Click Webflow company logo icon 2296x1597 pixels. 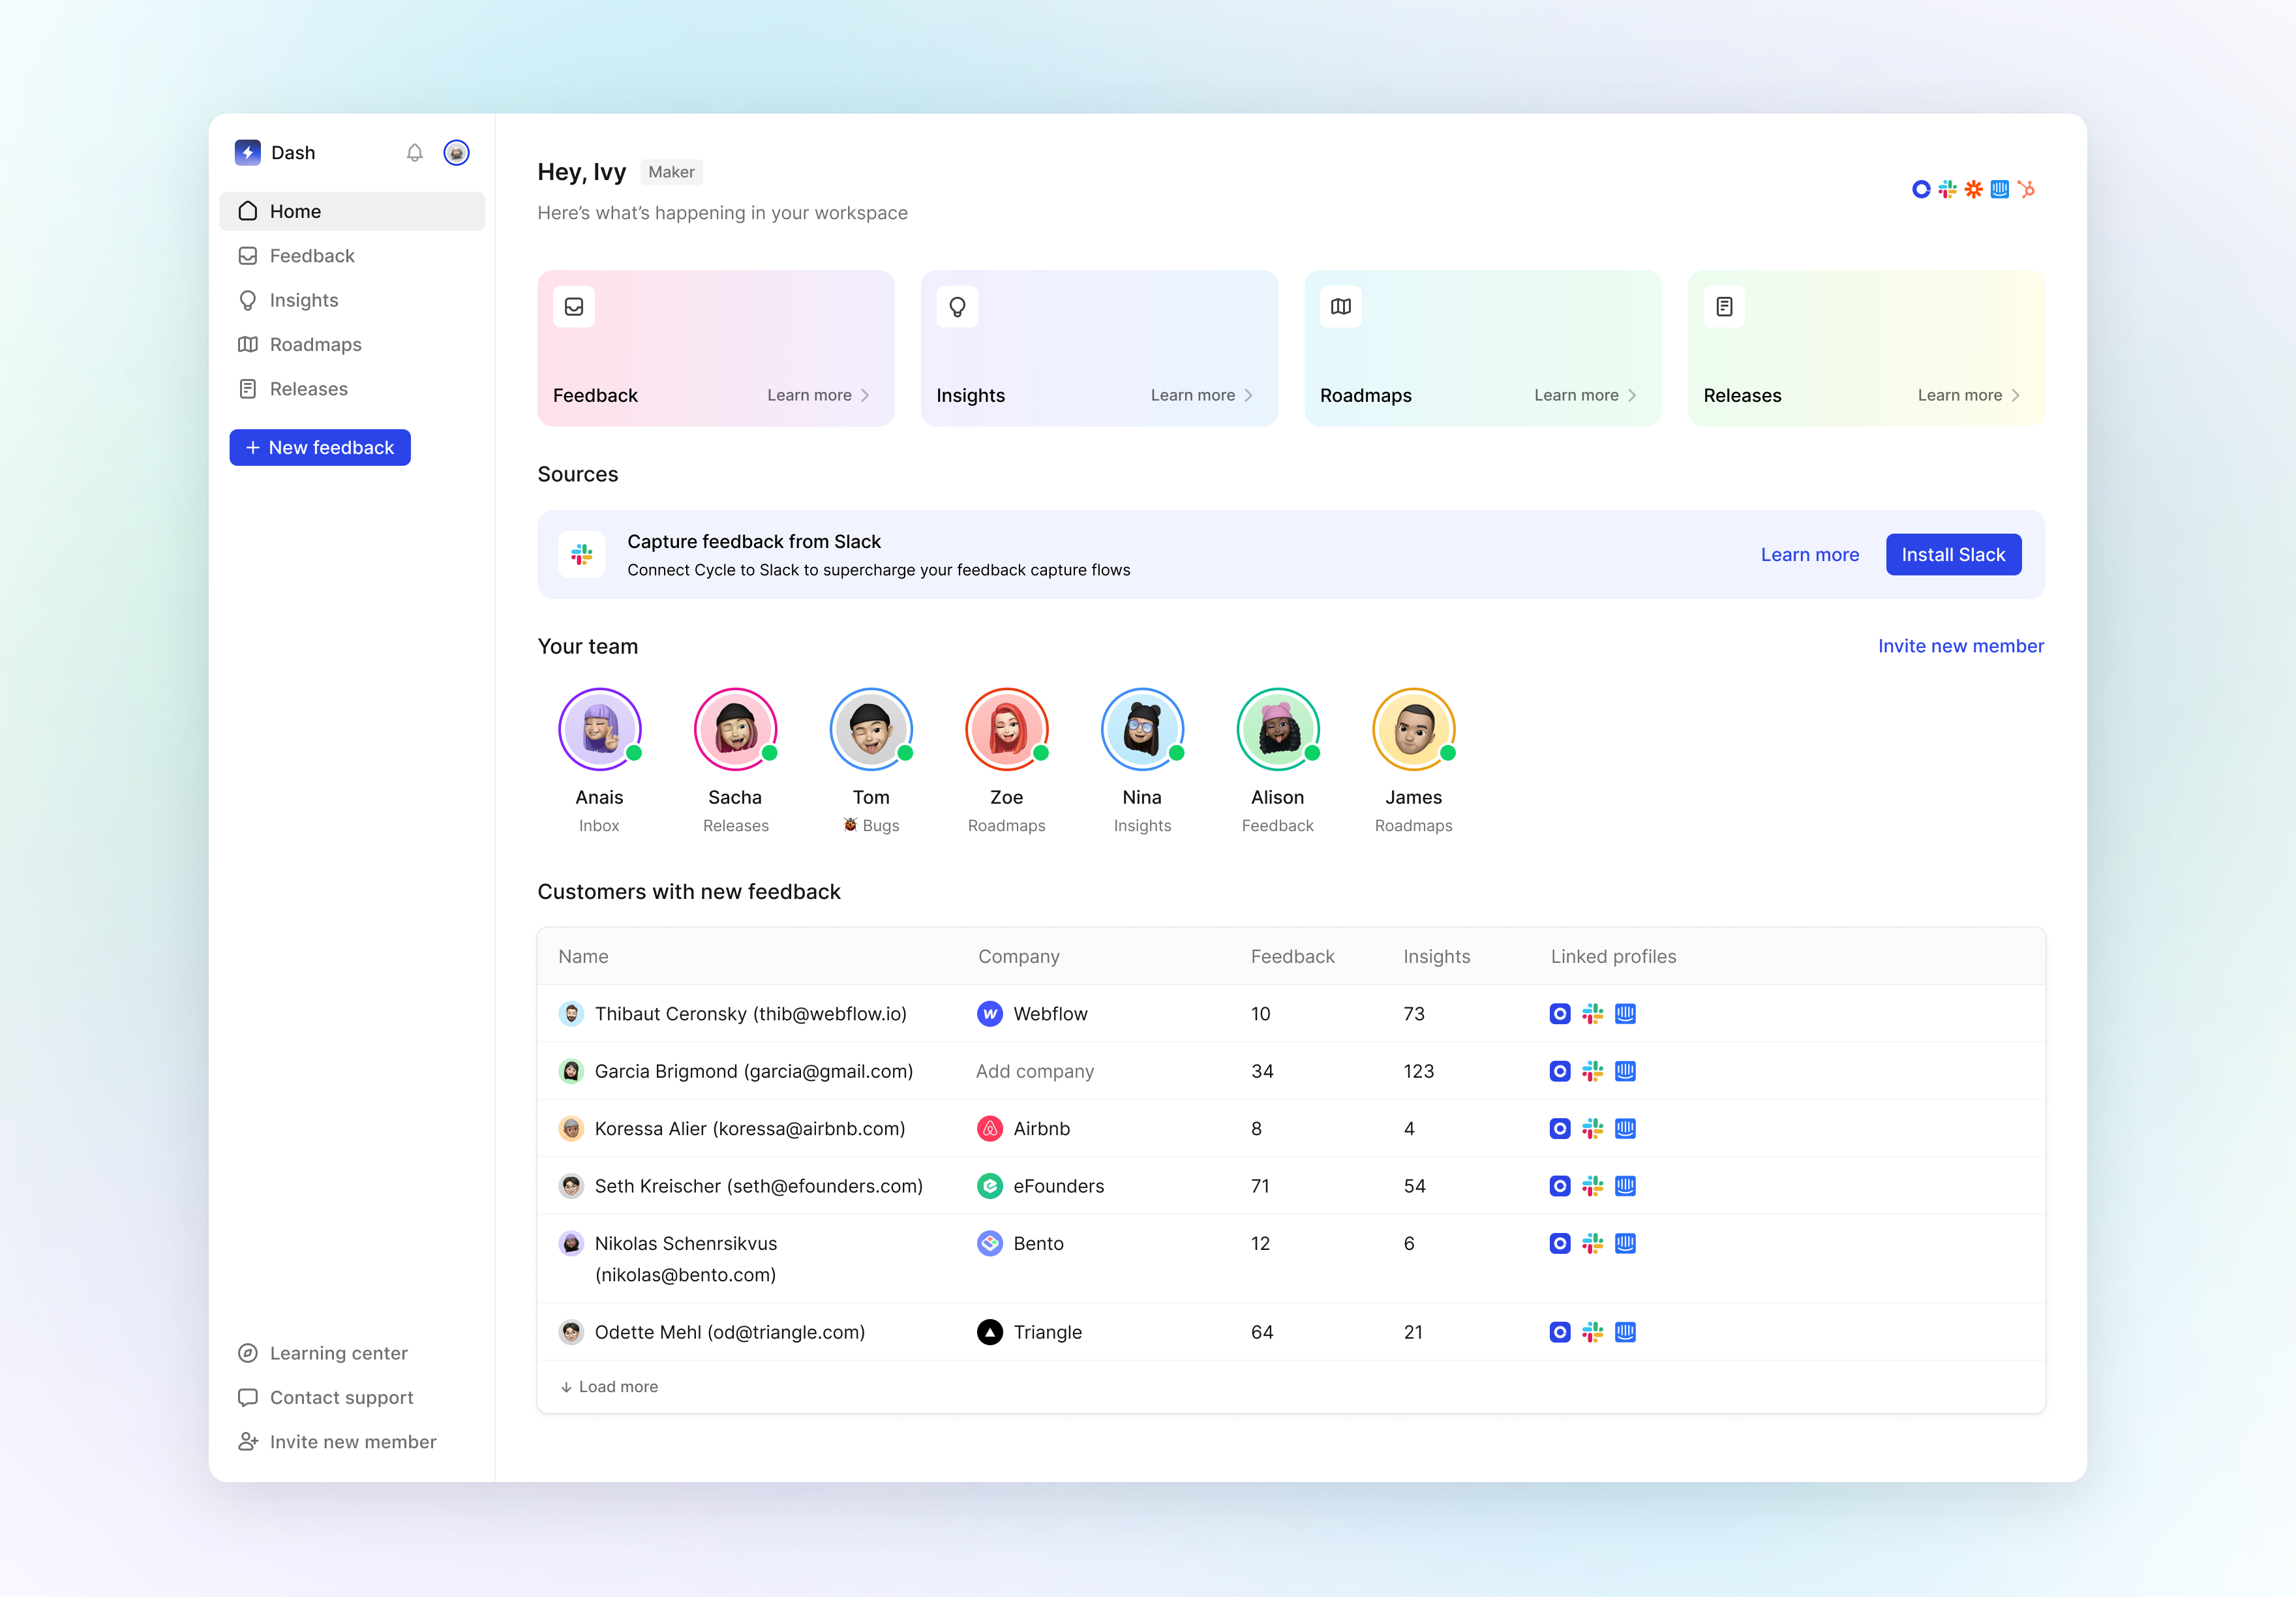pyautogui.click(x=989, y=1014)
